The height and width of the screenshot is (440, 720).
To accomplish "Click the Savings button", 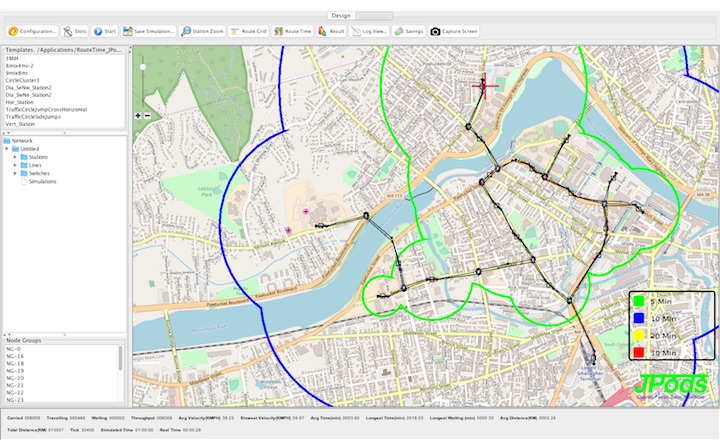I will 409,31.
